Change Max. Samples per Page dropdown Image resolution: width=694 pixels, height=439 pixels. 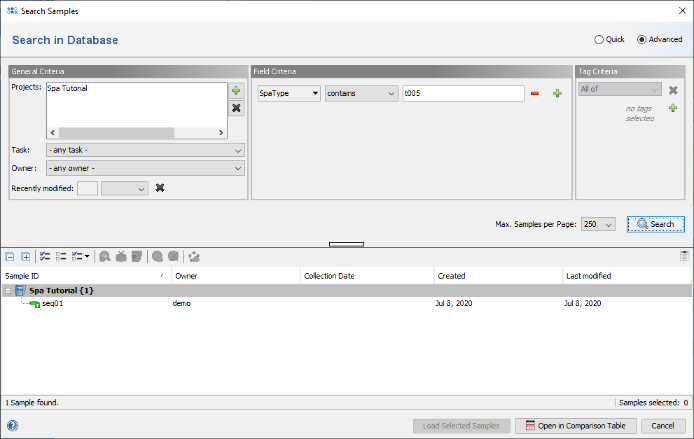point(598,224)
